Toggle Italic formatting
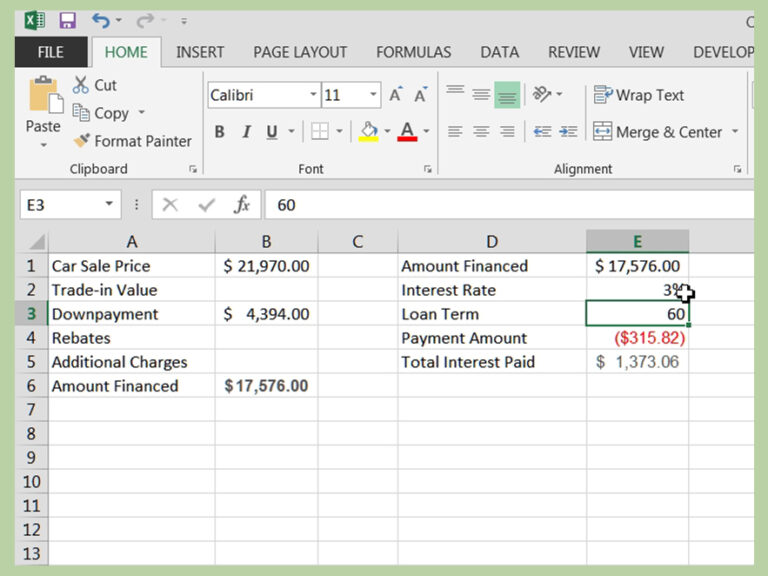The width and height of the screenshot is (768, 576). [x=246, y=132]
